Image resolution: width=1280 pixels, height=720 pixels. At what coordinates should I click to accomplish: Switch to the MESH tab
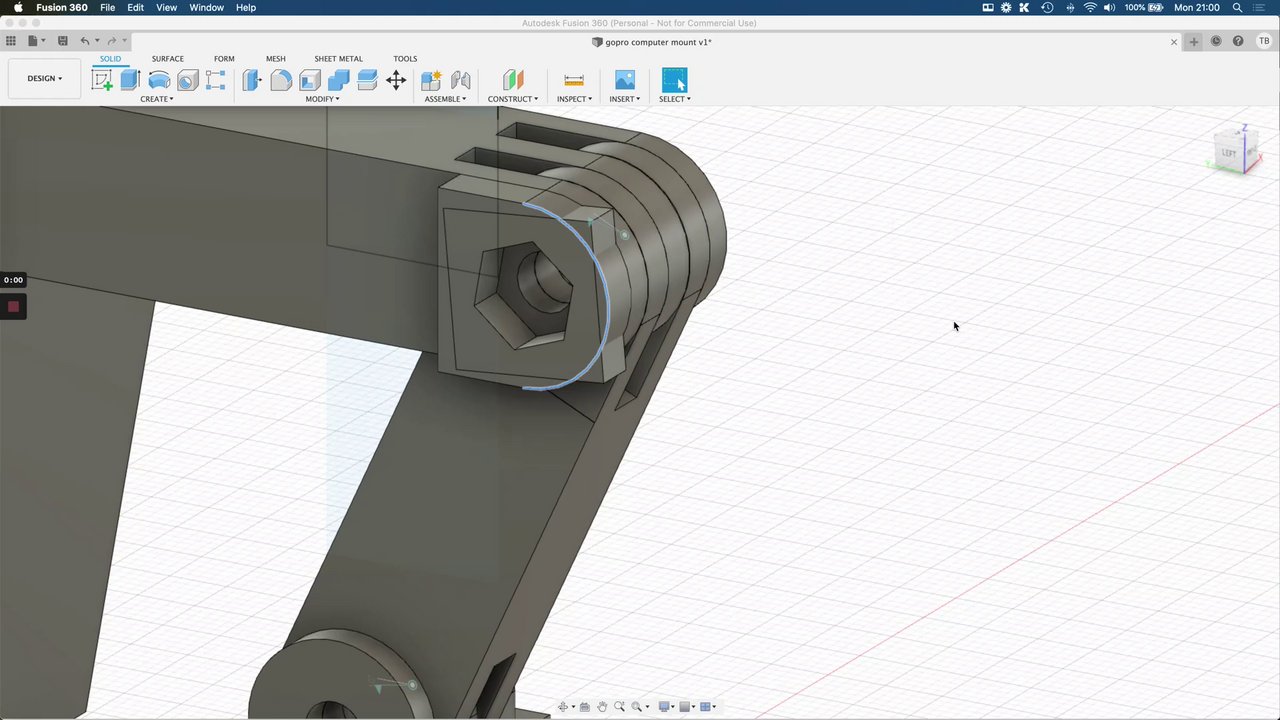tap(276, 59)
